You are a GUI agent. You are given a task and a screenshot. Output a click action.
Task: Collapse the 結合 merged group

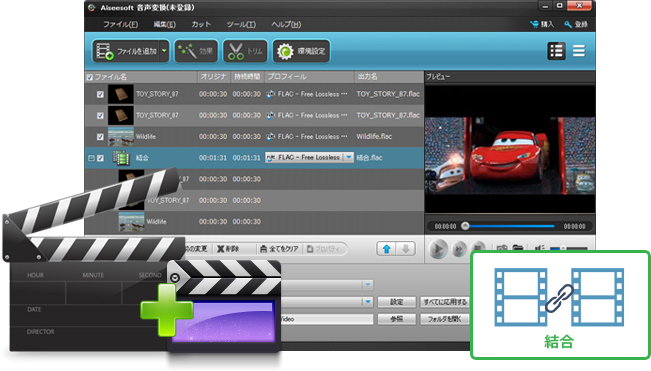tap(91, 158)
